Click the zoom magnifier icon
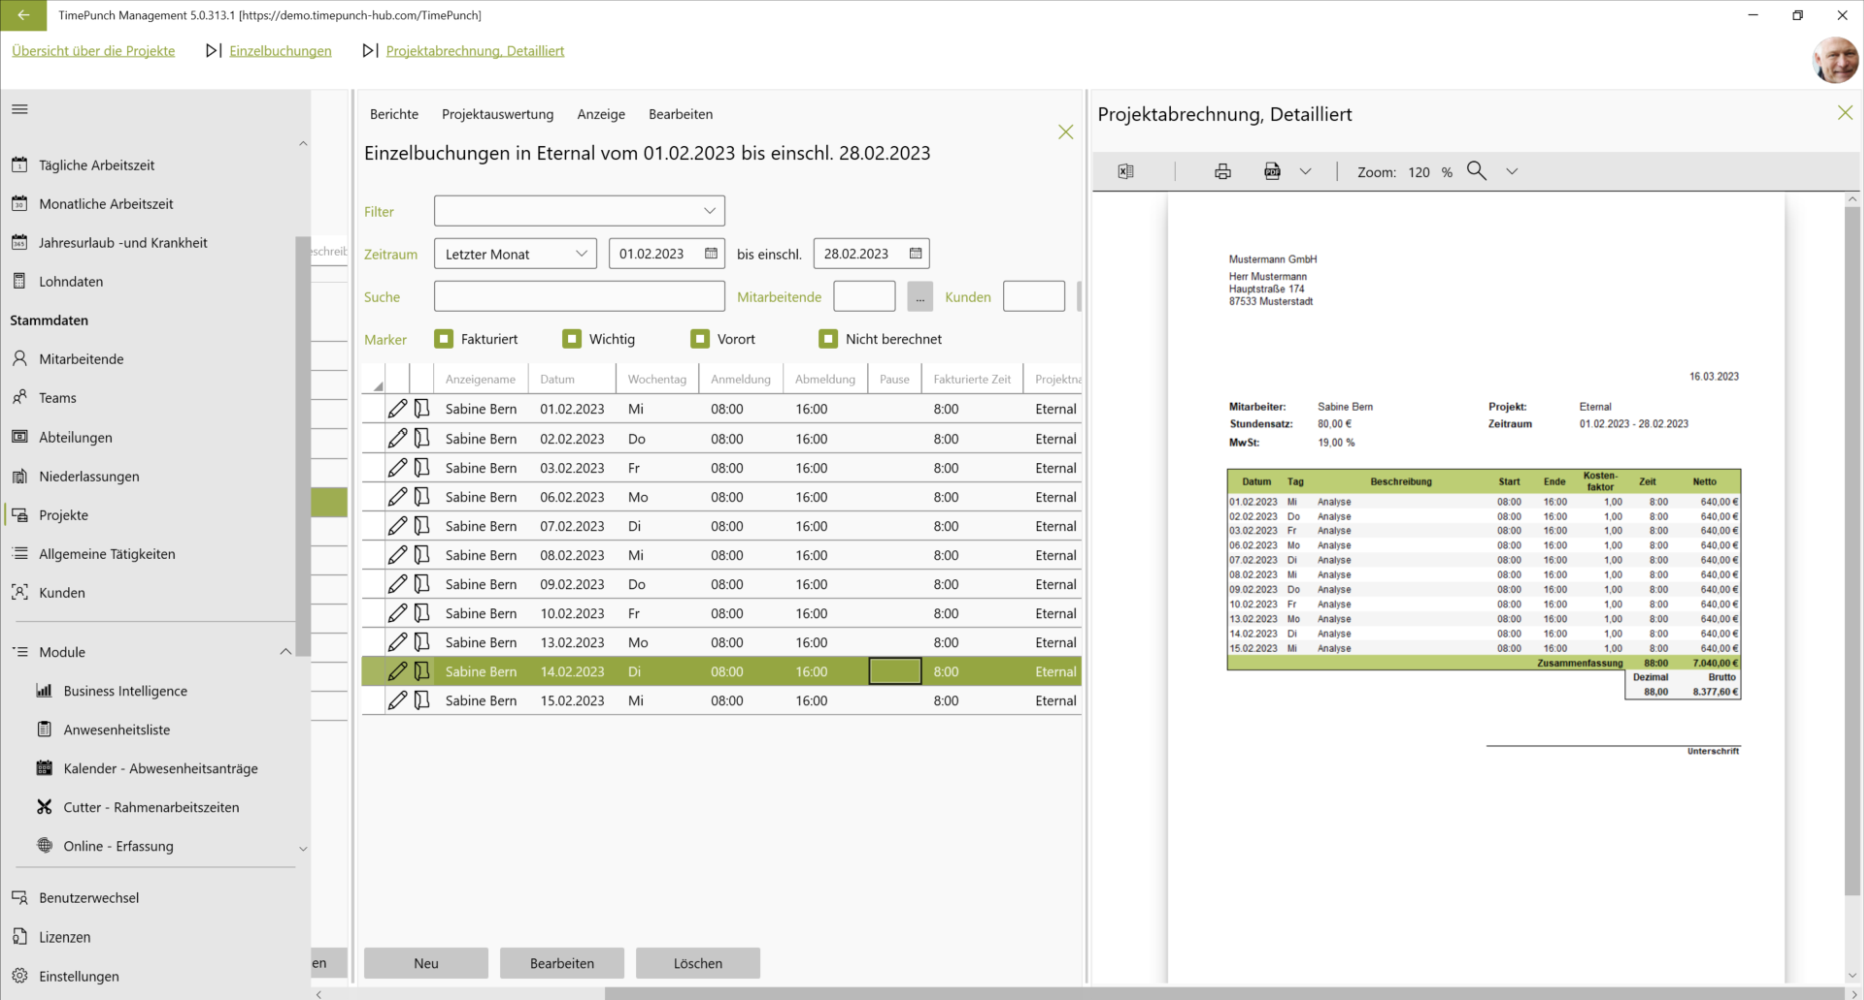The image size is (1864, 1000). coord(1476,171)
